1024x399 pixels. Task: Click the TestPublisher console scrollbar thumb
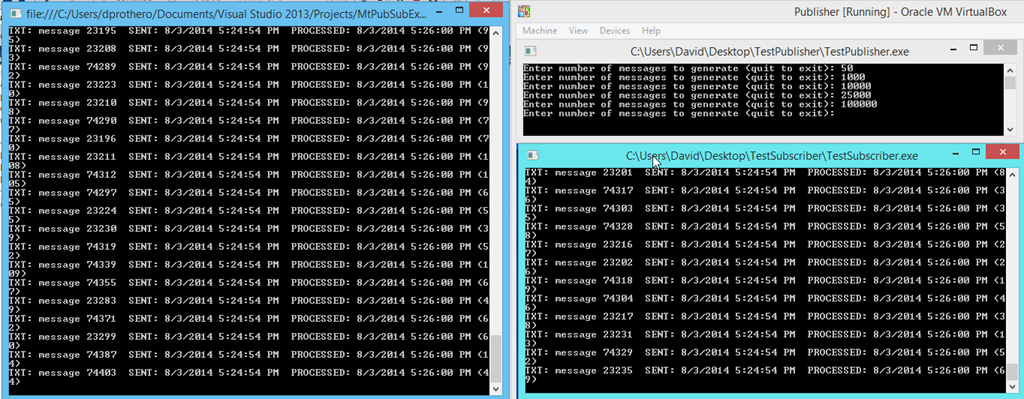(x=1011, y=83)
